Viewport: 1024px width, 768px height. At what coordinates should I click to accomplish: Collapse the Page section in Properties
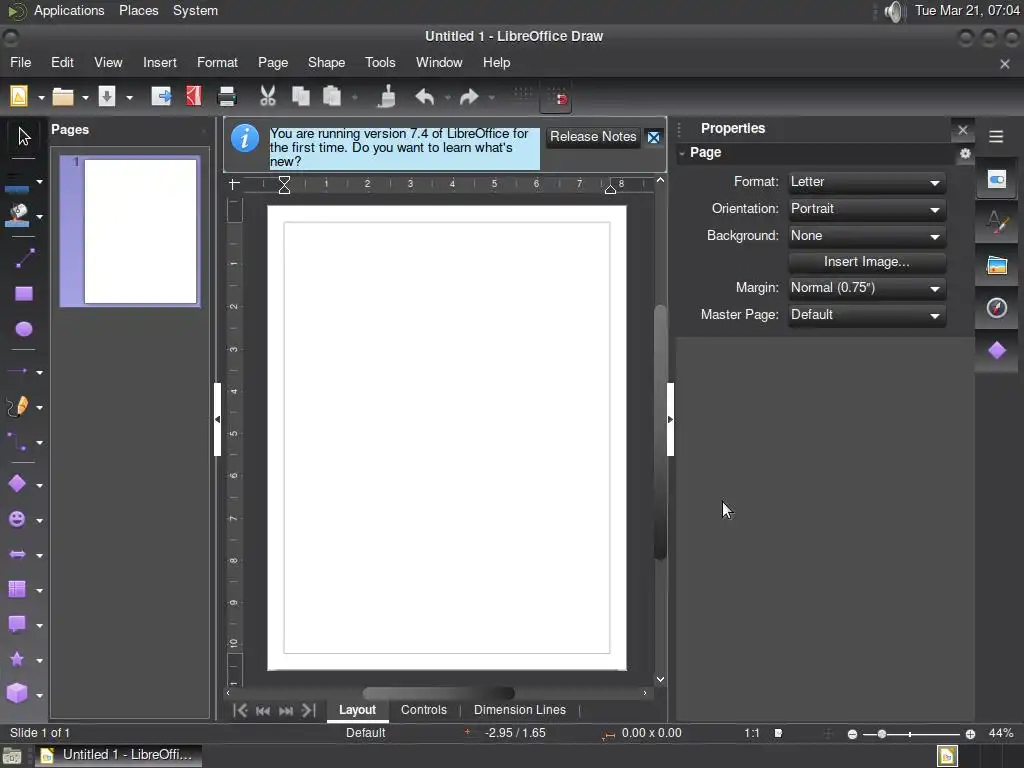(x=682, y=153)
